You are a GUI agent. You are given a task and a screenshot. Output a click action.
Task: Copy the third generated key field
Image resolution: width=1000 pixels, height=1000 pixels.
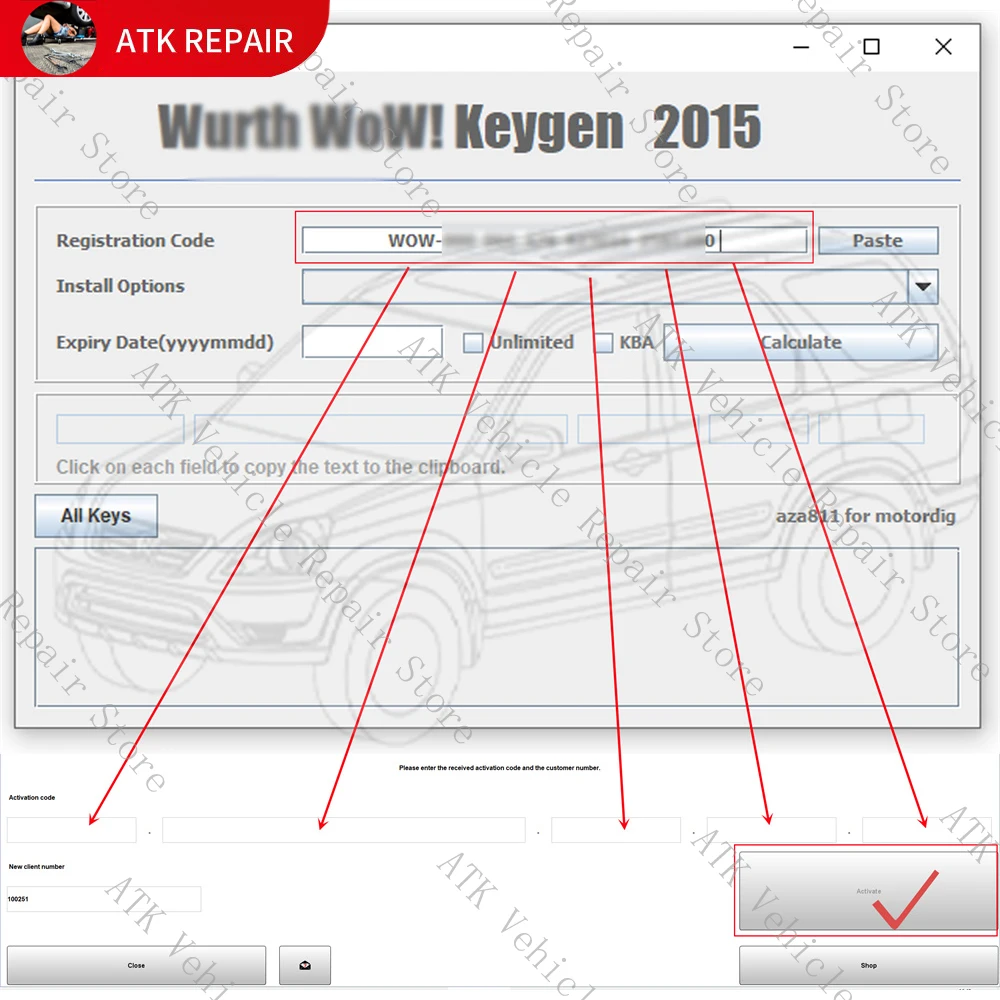coord(638,429)
